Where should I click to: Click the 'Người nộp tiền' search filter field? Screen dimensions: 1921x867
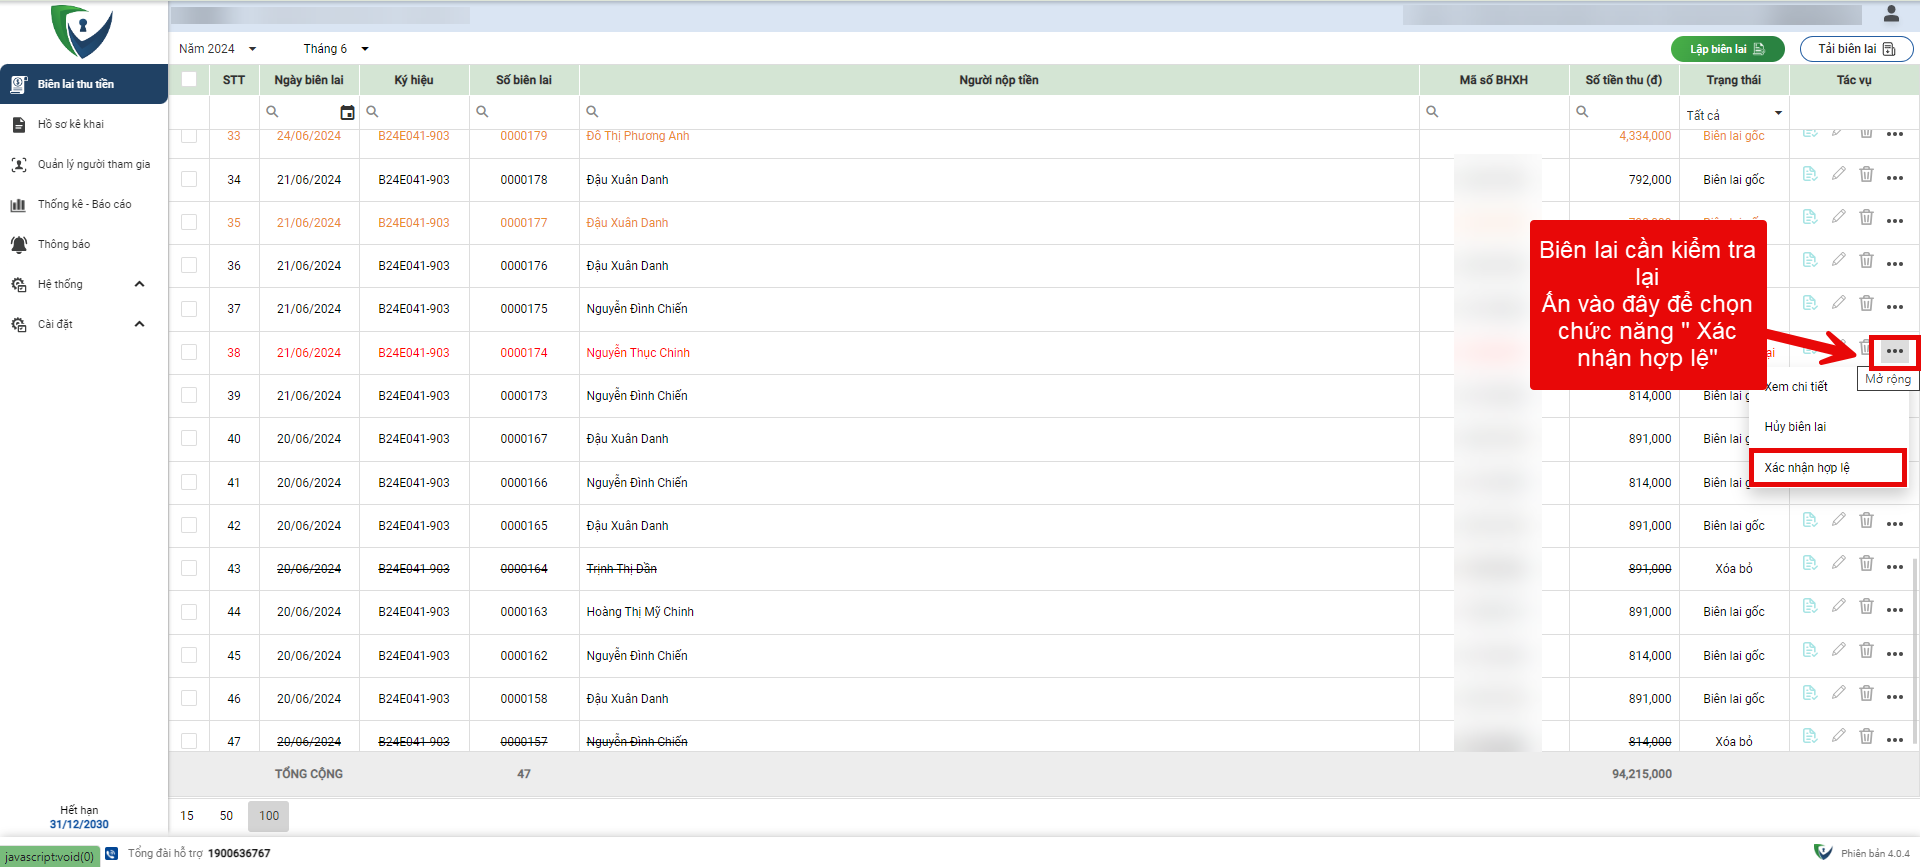(x=1000, y=112)
